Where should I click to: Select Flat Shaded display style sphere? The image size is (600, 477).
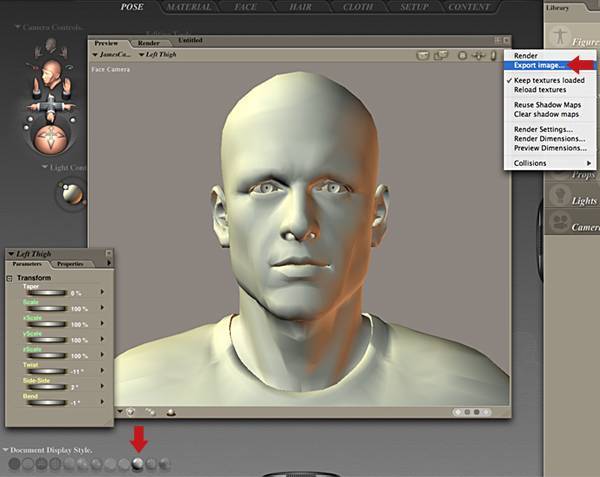point(83,464)
